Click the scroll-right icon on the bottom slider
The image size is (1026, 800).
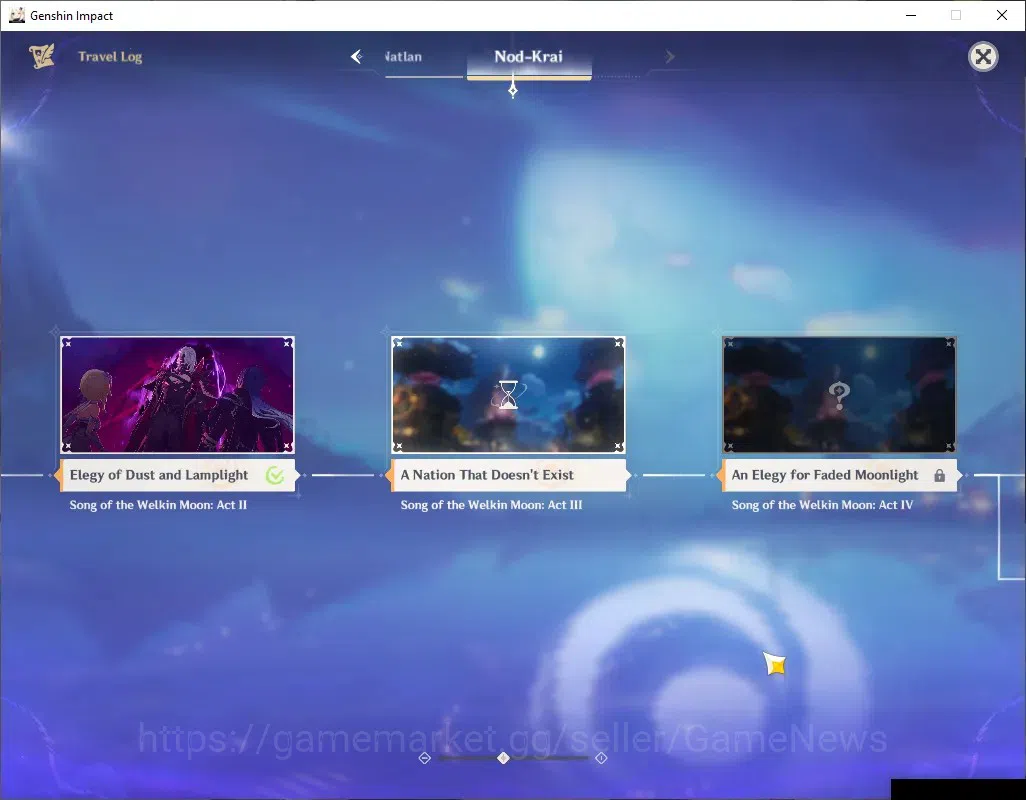[x=601, y=758]
